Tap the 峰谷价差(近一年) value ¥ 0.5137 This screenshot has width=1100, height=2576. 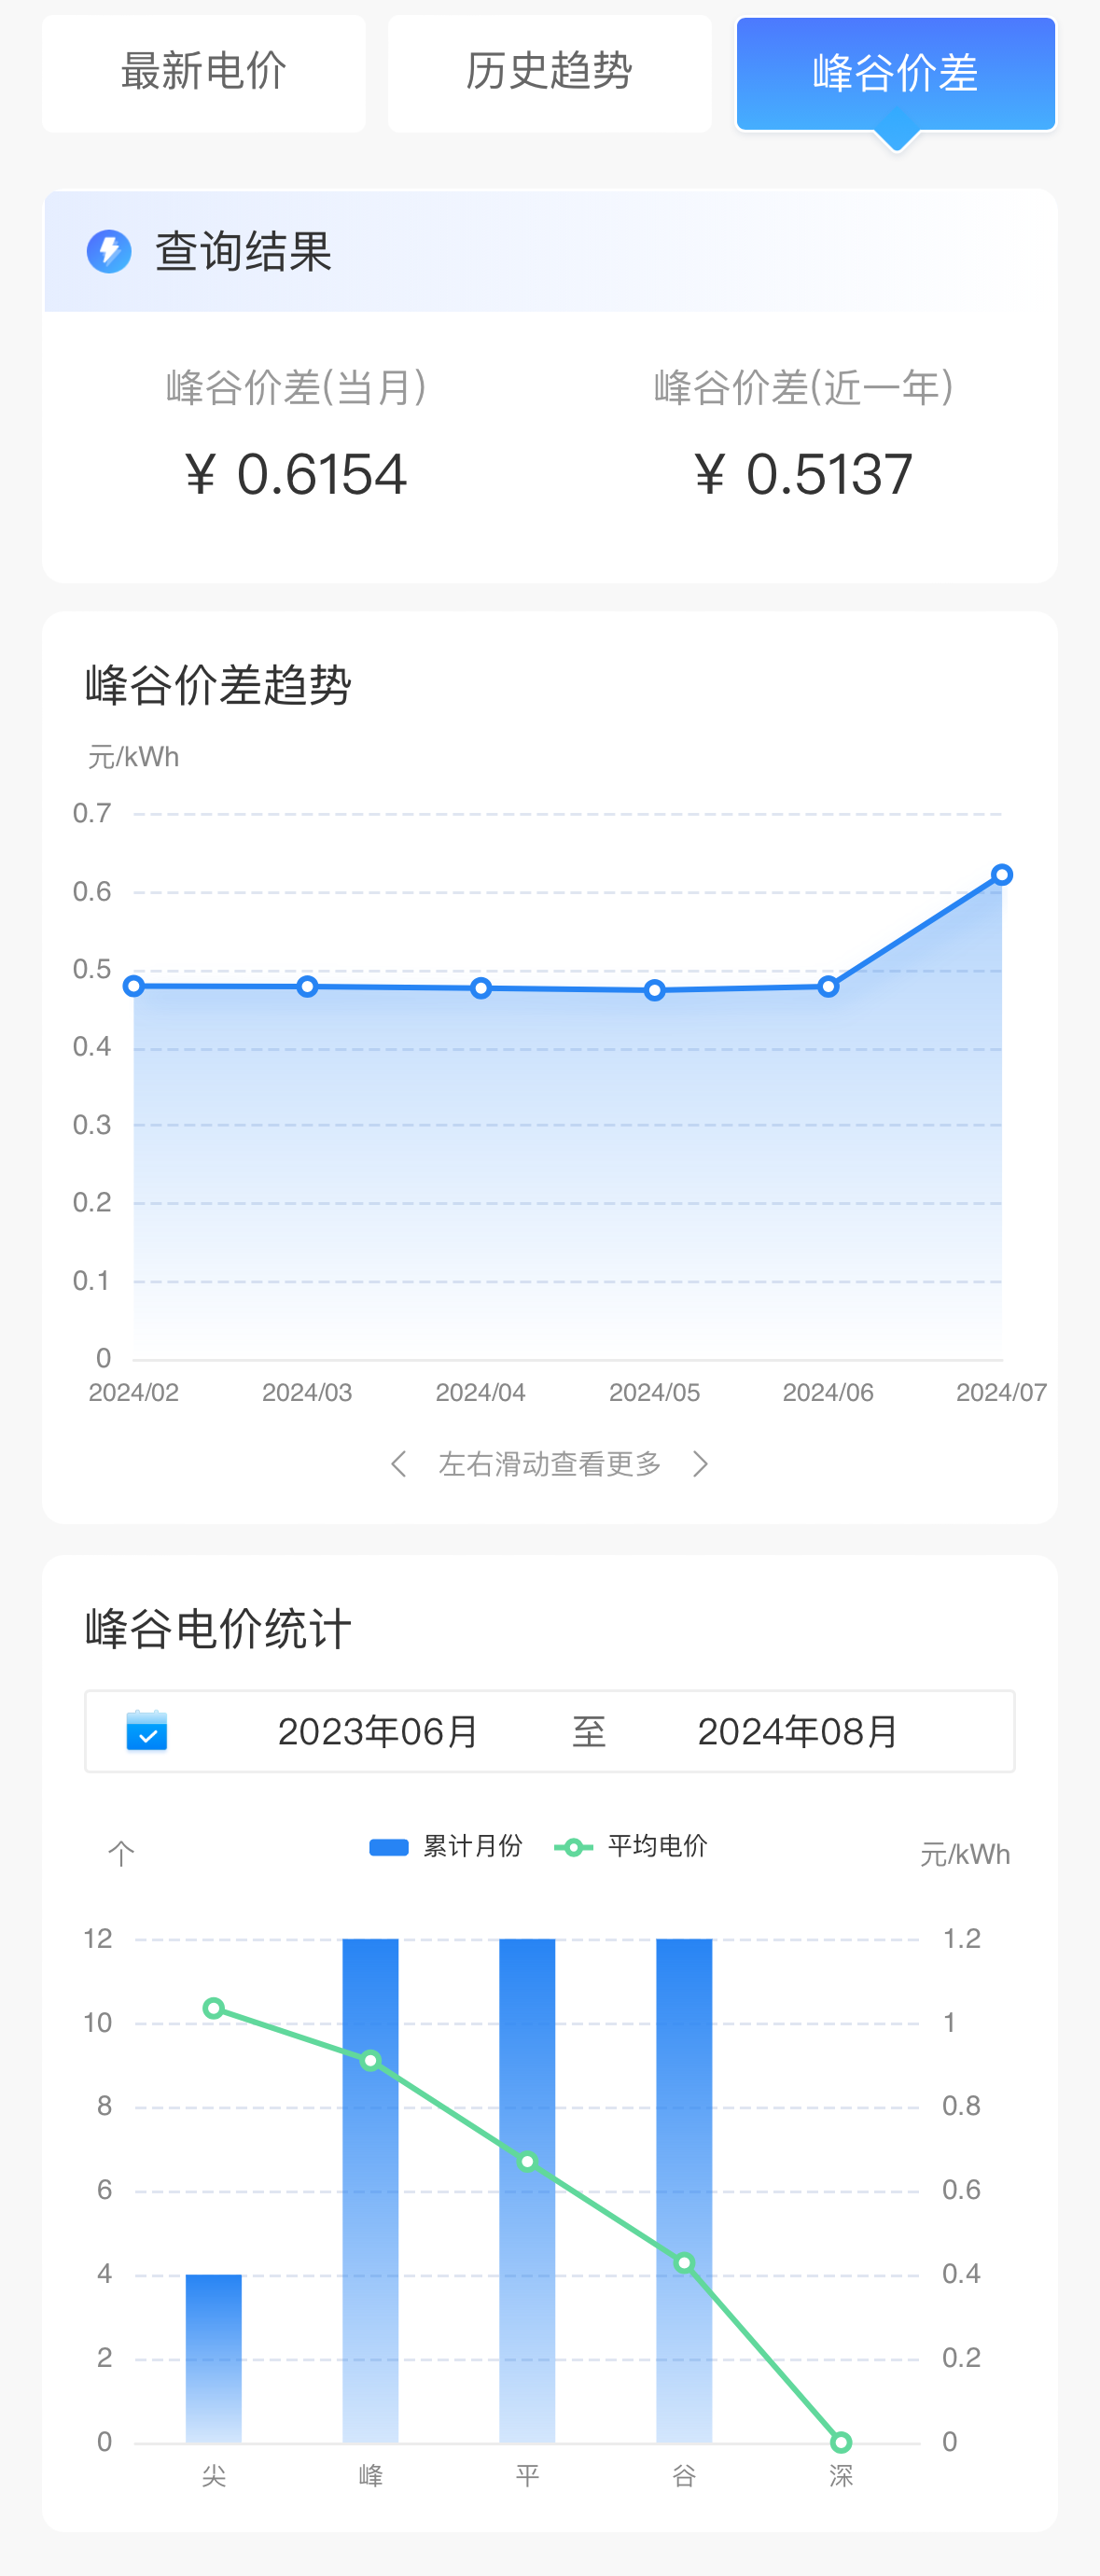[803, 474]
